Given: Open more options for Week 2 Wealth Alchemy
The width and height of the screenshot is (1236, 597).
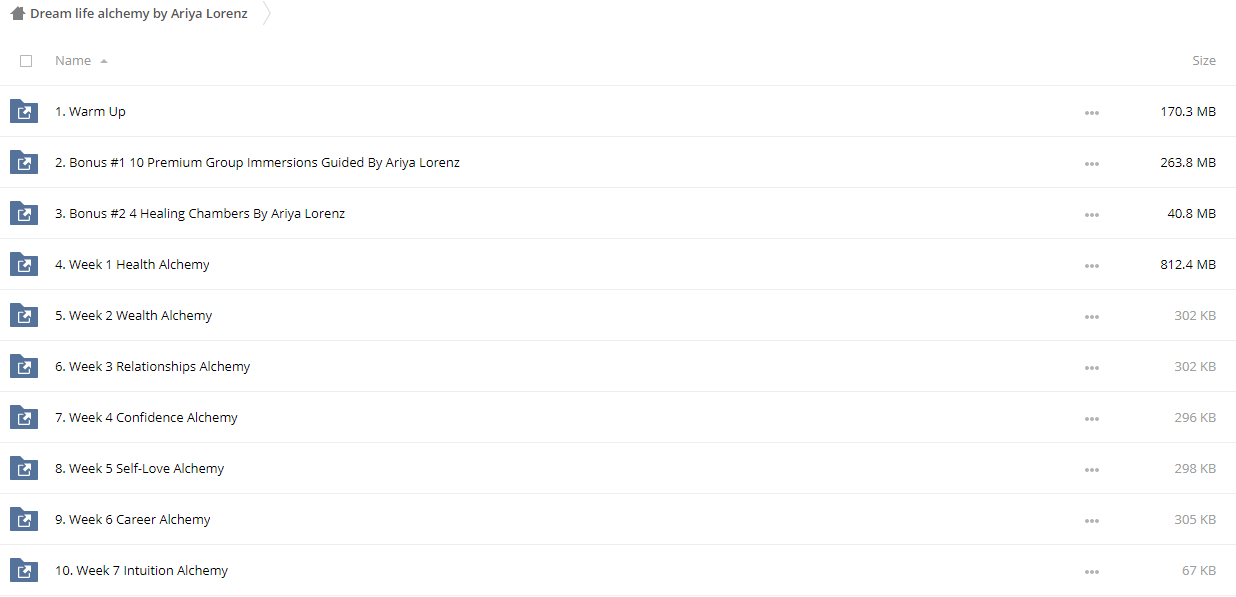Looking at the screenshot, I should 1091,317.
